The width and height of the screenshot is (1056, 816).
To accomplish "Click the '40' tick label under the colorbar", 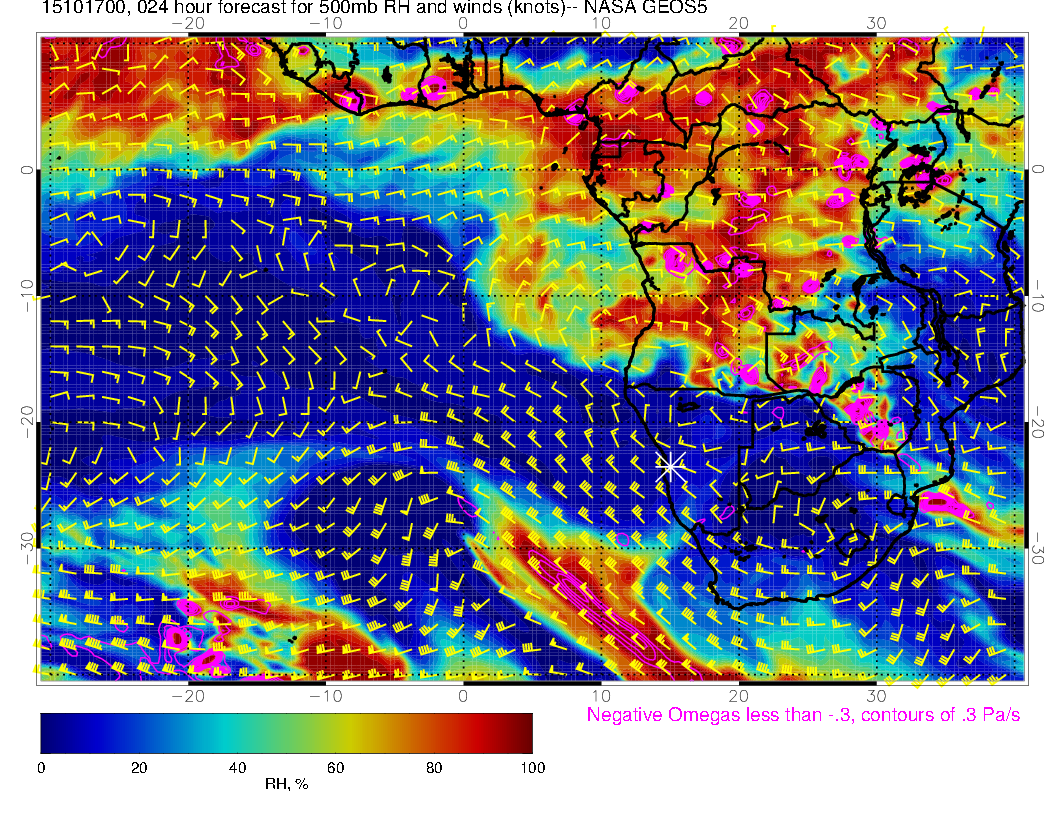I will click(x=237, y=768).
